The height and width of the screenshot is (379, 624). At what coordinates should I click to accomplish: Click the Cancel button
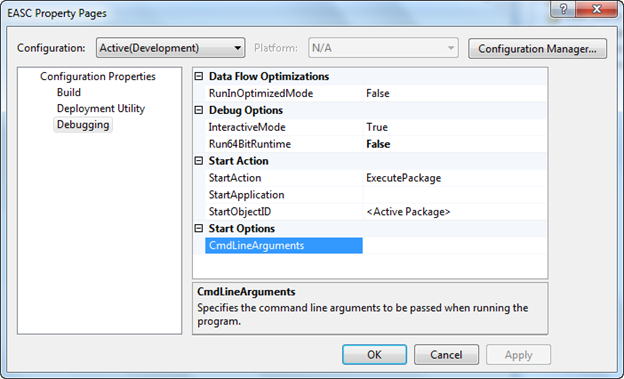tap(446, 355)
